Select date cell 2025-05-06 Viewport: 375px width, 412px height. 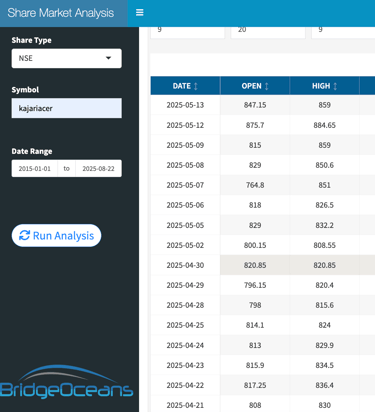coord(185,205)
